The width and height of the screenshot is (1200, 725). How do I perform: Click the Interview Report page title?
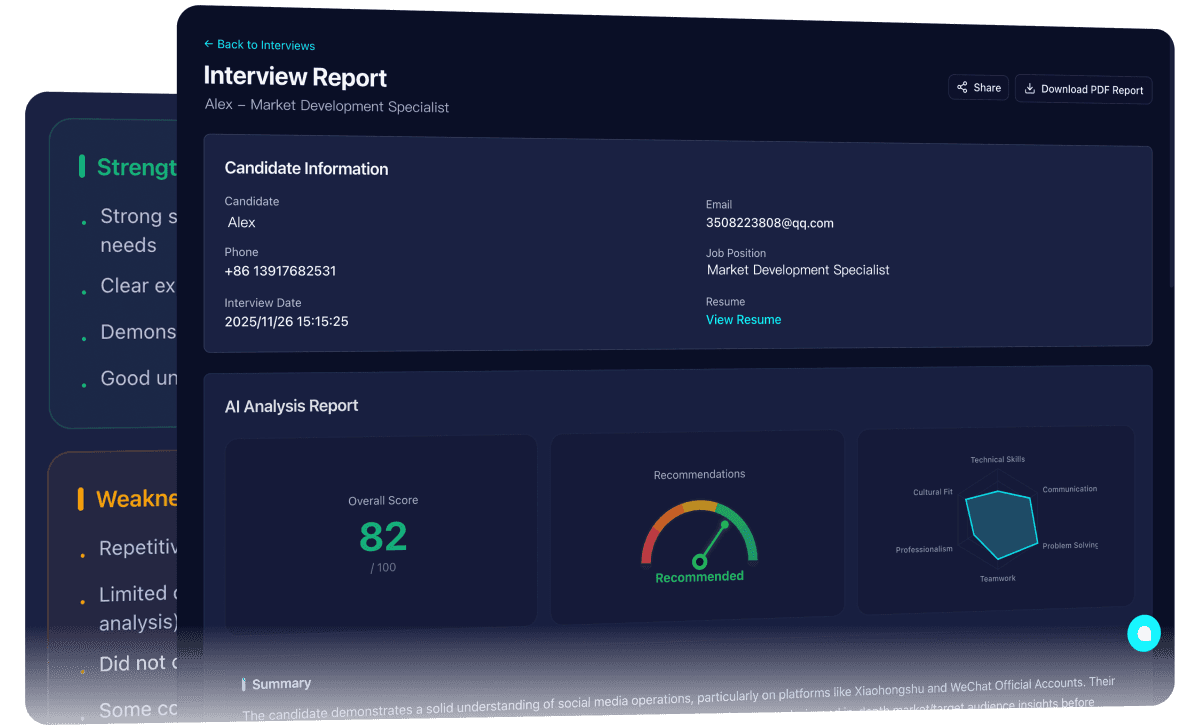pyautogui.click(x=295, y=77)
